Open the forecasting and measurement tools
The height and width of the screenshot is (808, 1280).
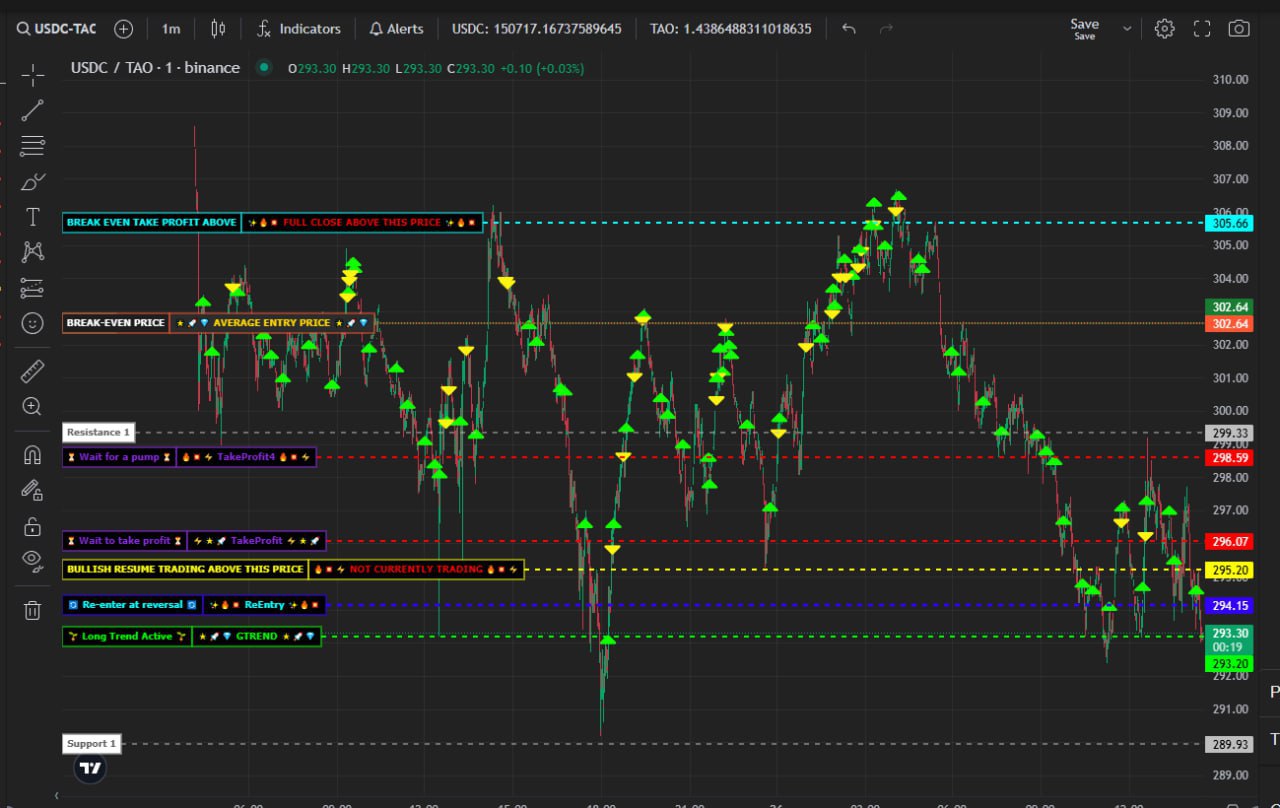click(x=32, y=288)
